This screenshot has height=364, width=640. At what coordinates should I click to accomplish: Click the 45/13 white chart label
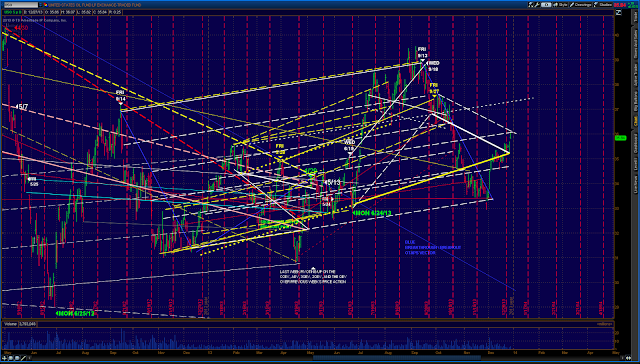332,182
